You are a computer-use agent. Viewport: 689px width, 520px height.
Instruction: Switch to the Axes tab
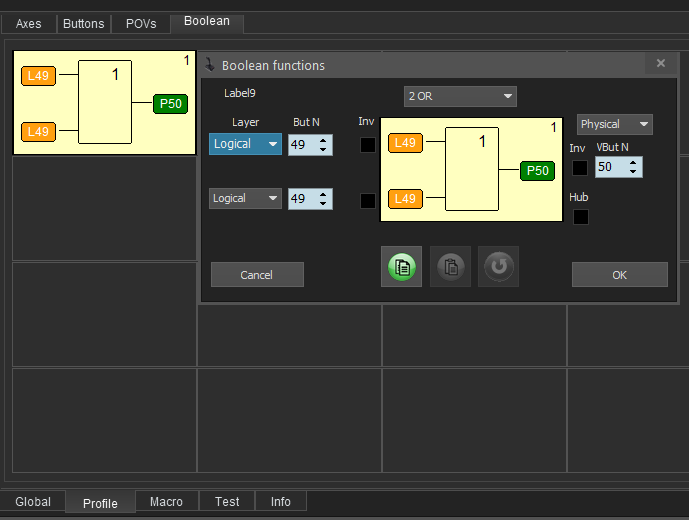(29, 23)
